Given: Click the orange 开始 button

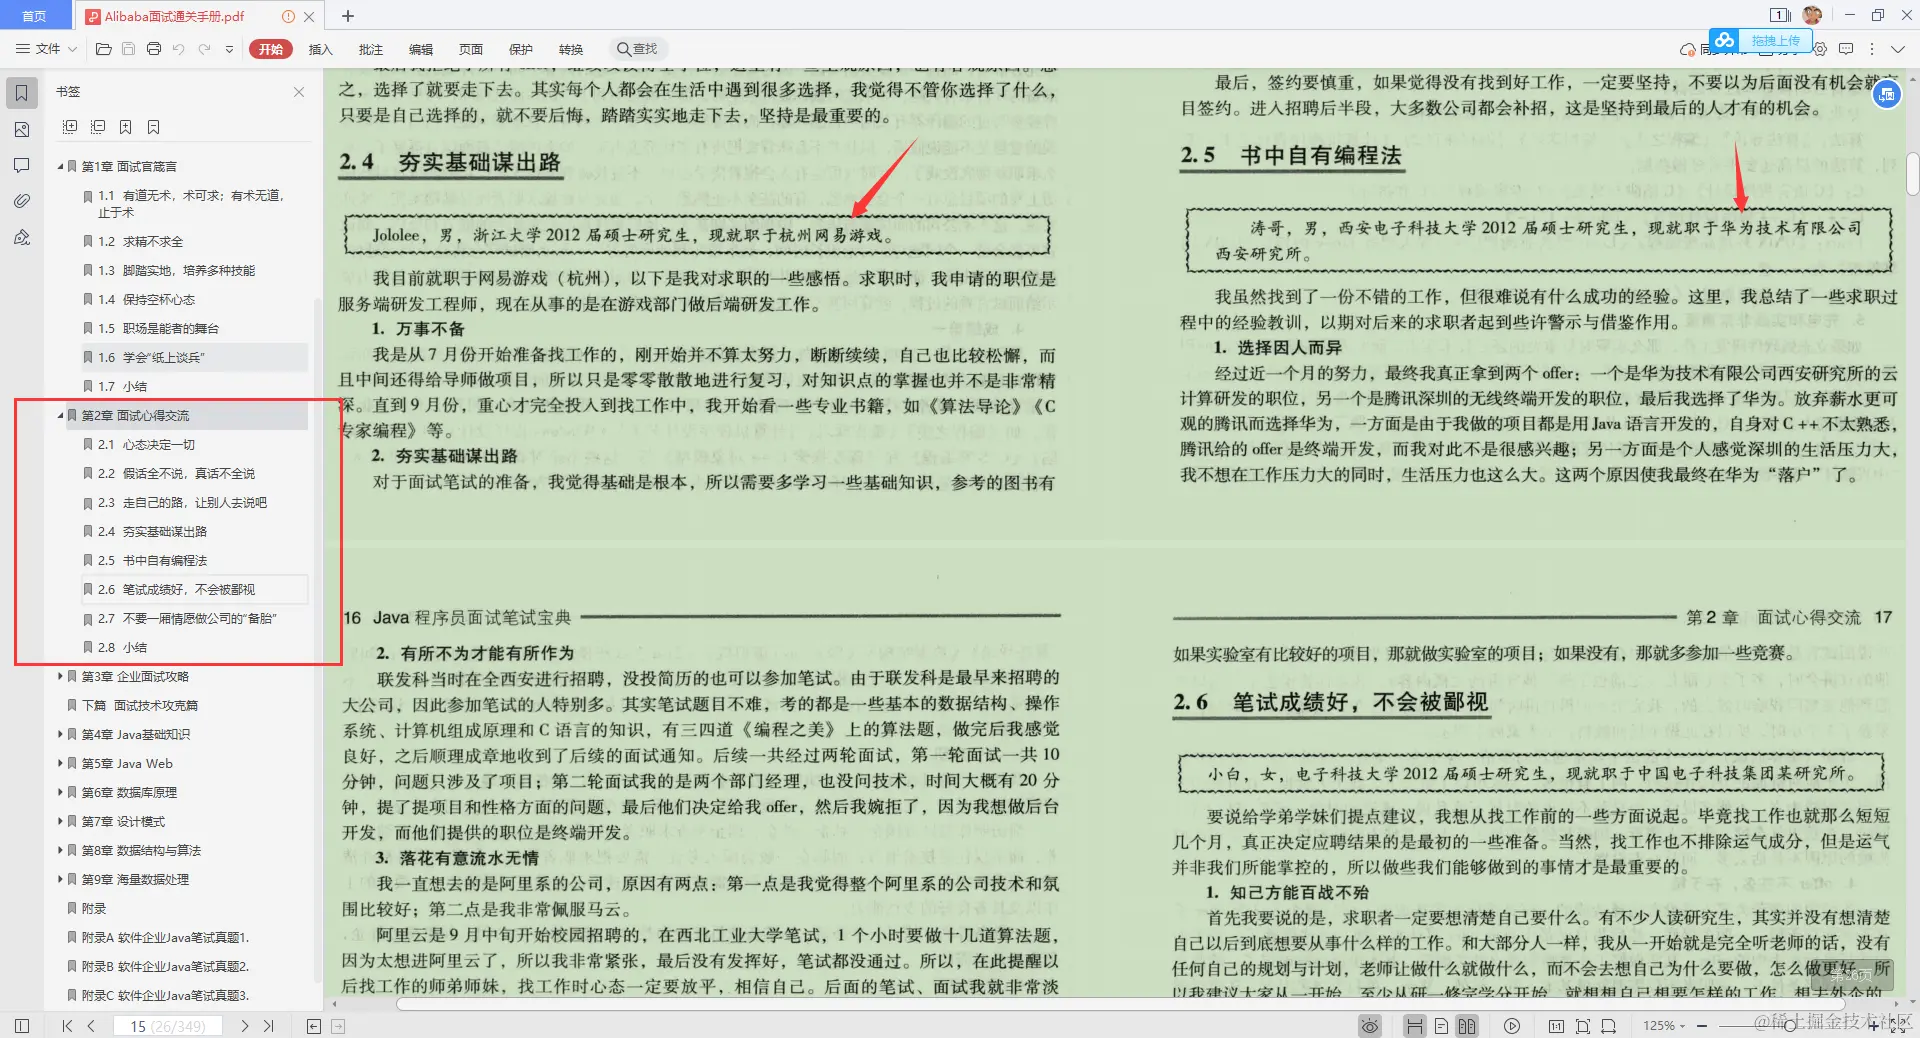Looking at the screenshot, I should [270, 48].
